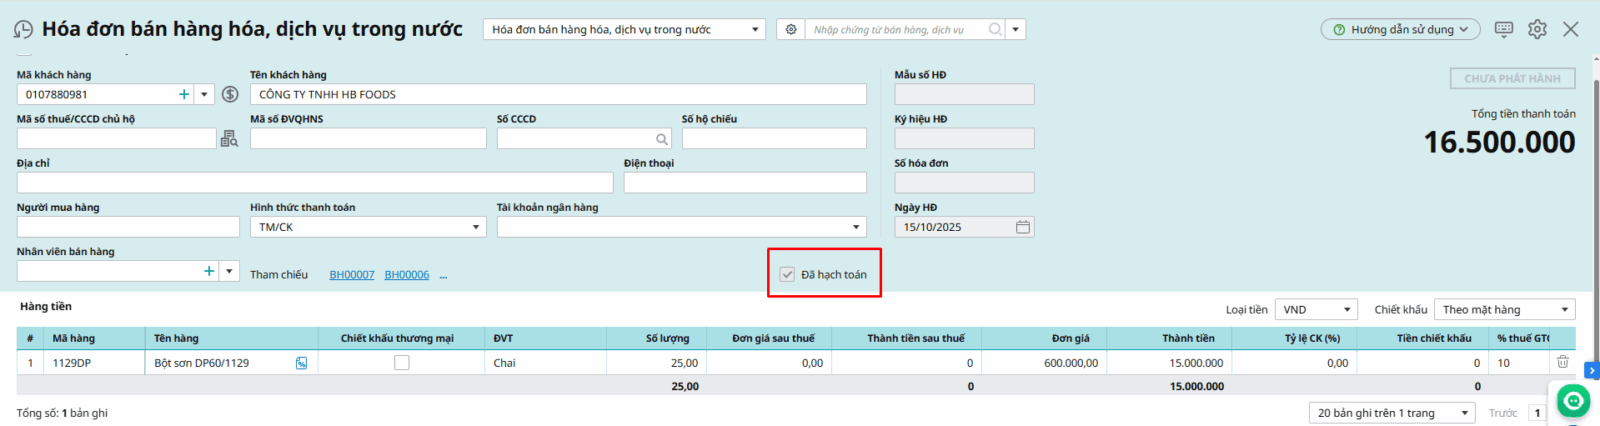Open settings gear in top right
Image resolution: width=1600 pixels, height=426 pixels.
[1537, 29]
